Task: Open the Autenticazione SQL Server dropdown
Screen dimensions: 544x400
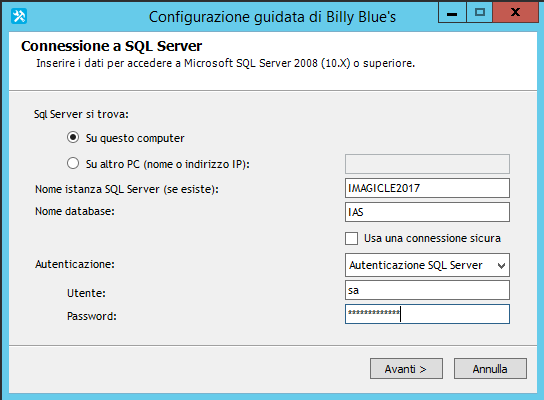Action: [427, 265]
